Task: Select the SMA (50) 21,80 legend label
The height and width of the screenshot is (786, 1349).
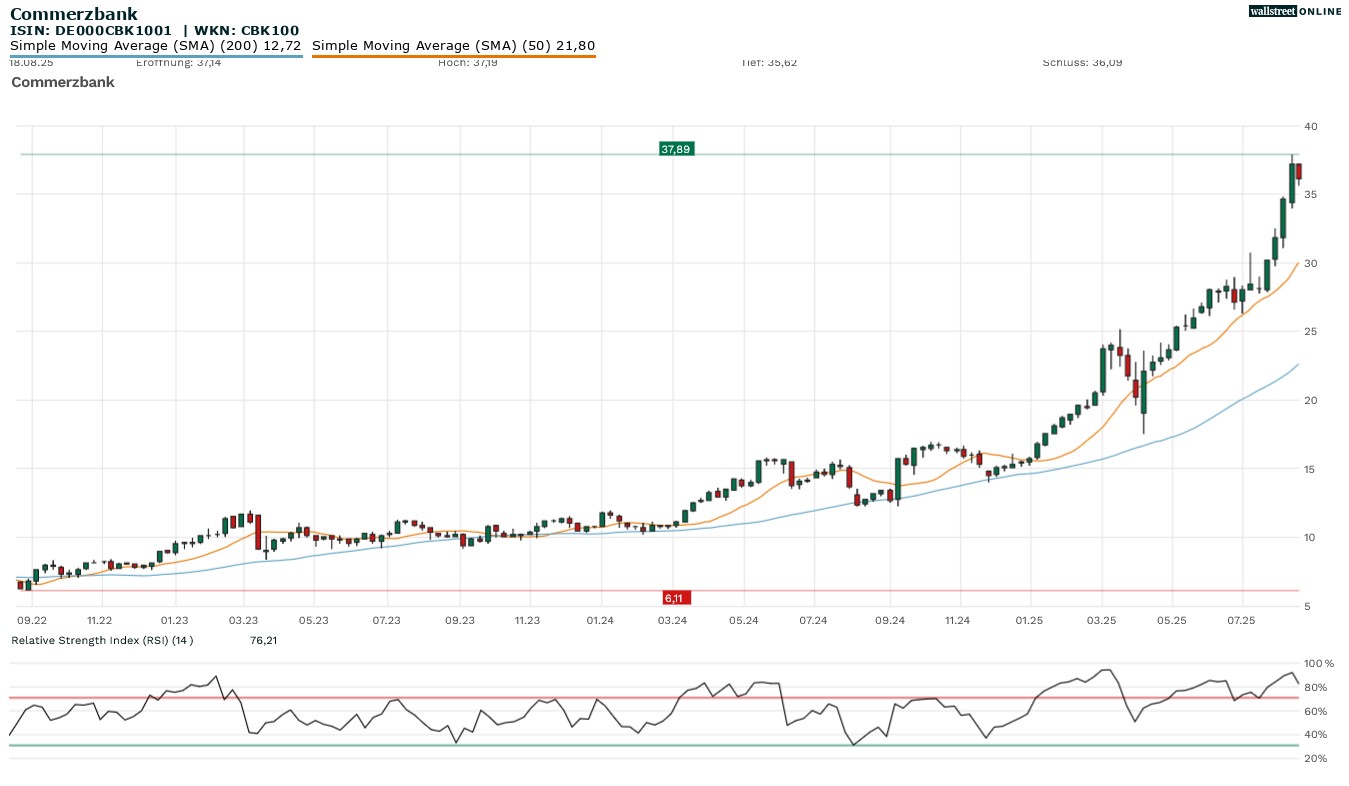Action: (454, 45)
